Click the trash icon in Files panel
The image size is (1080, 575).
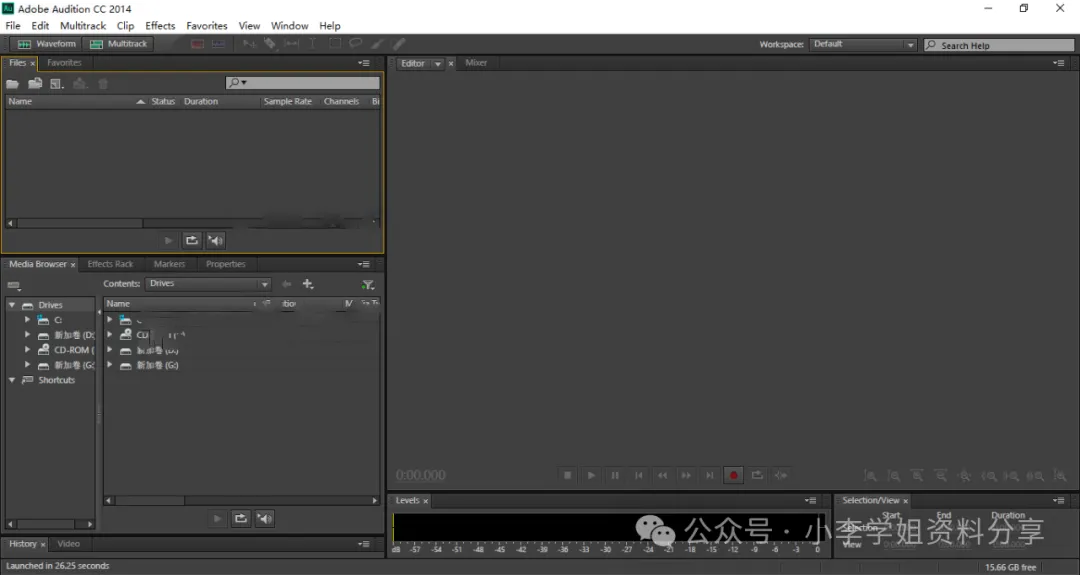(103, 84)
